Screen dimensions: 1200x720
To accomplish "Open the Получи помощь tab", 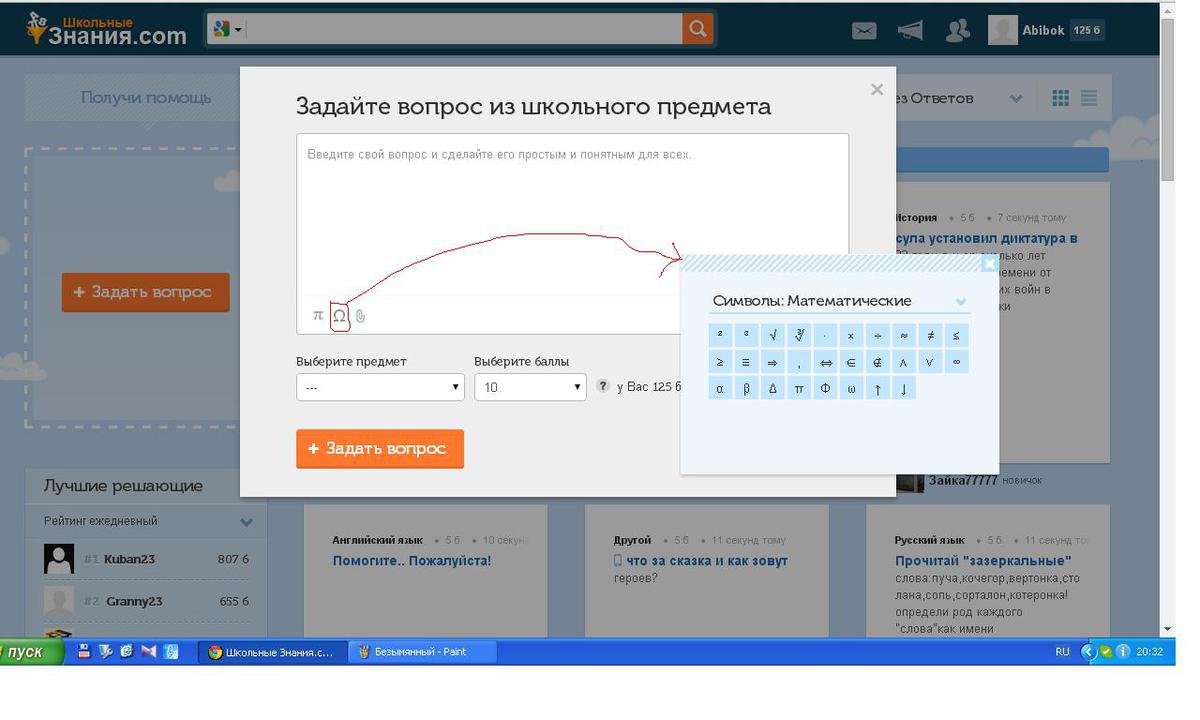I will [x=146, y=98].
